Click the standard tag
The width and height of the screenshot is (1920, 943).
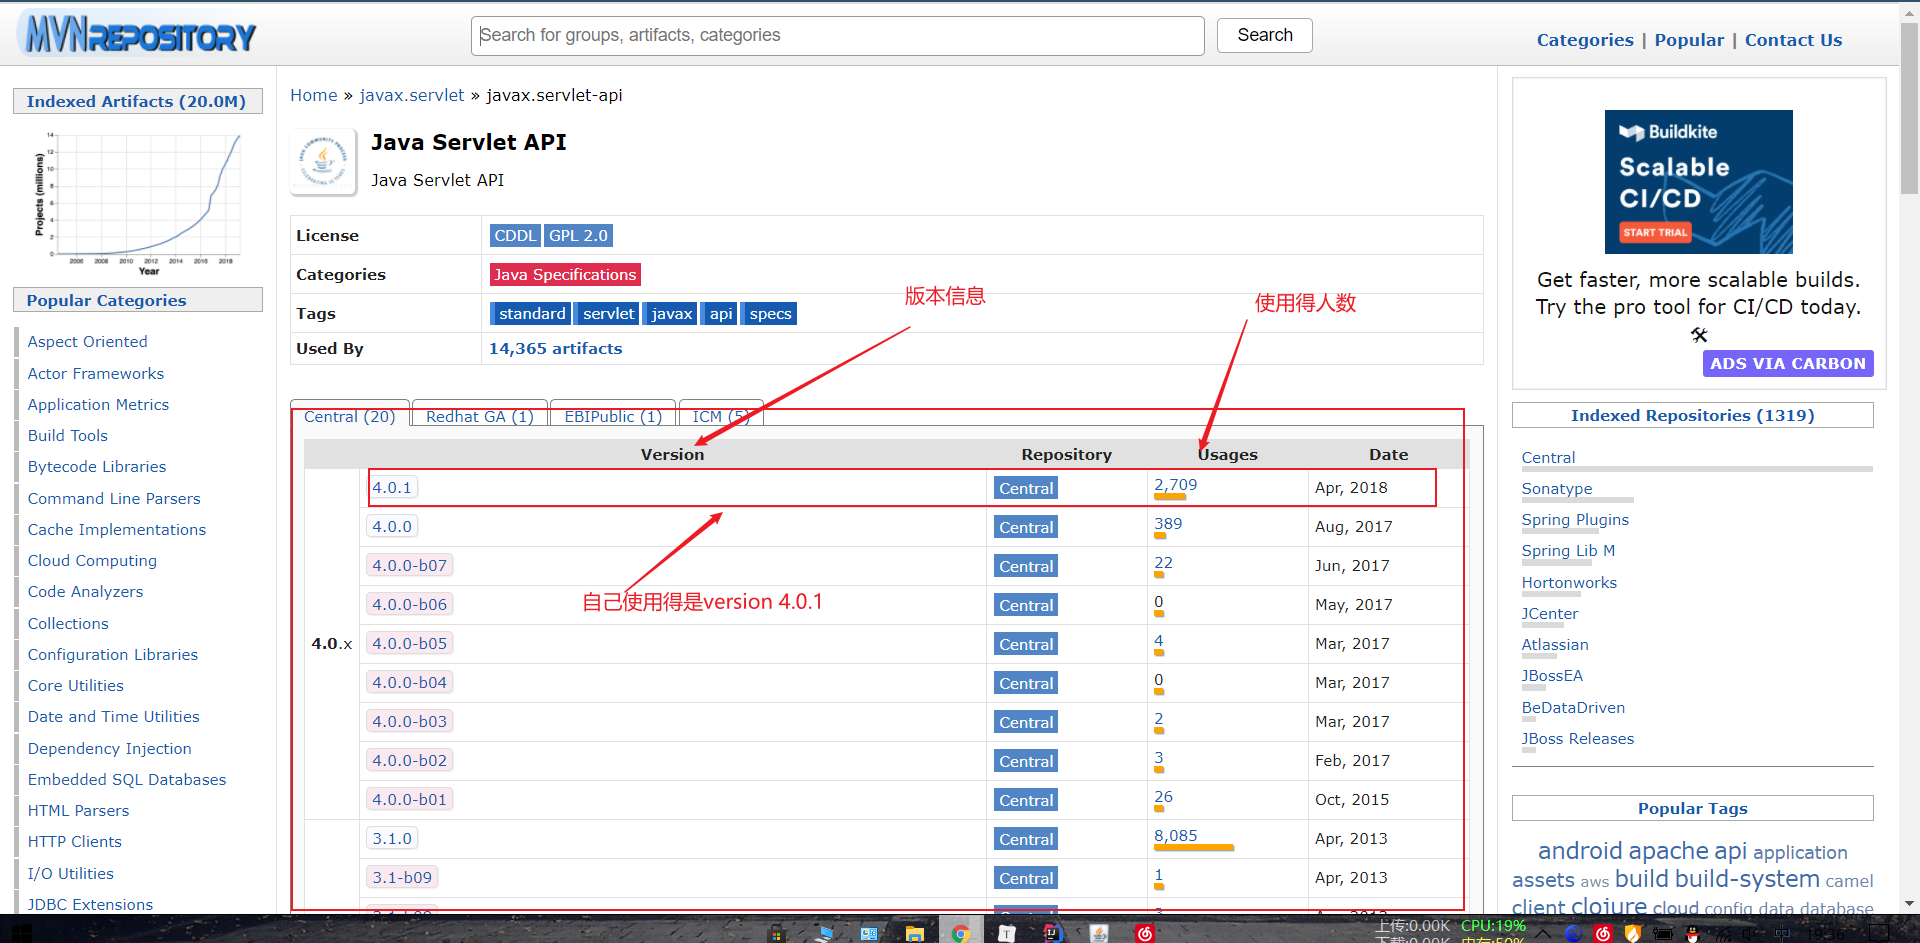[532, 313]
